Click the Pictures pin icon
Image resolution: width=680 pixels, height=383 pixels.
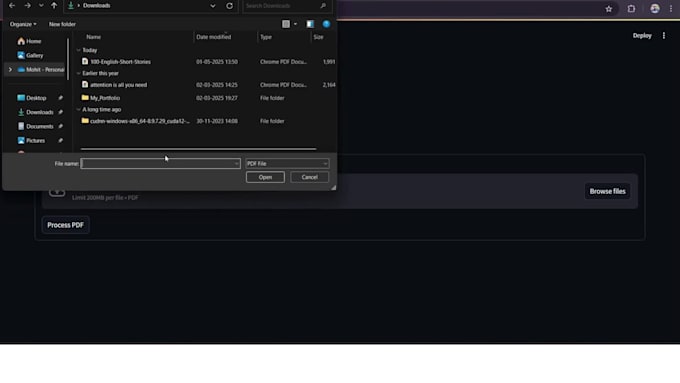60,141
